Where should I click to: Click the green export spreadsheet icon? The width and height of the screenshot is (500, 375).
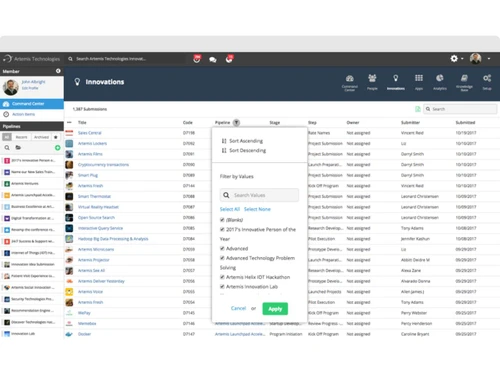click(417, 109)
